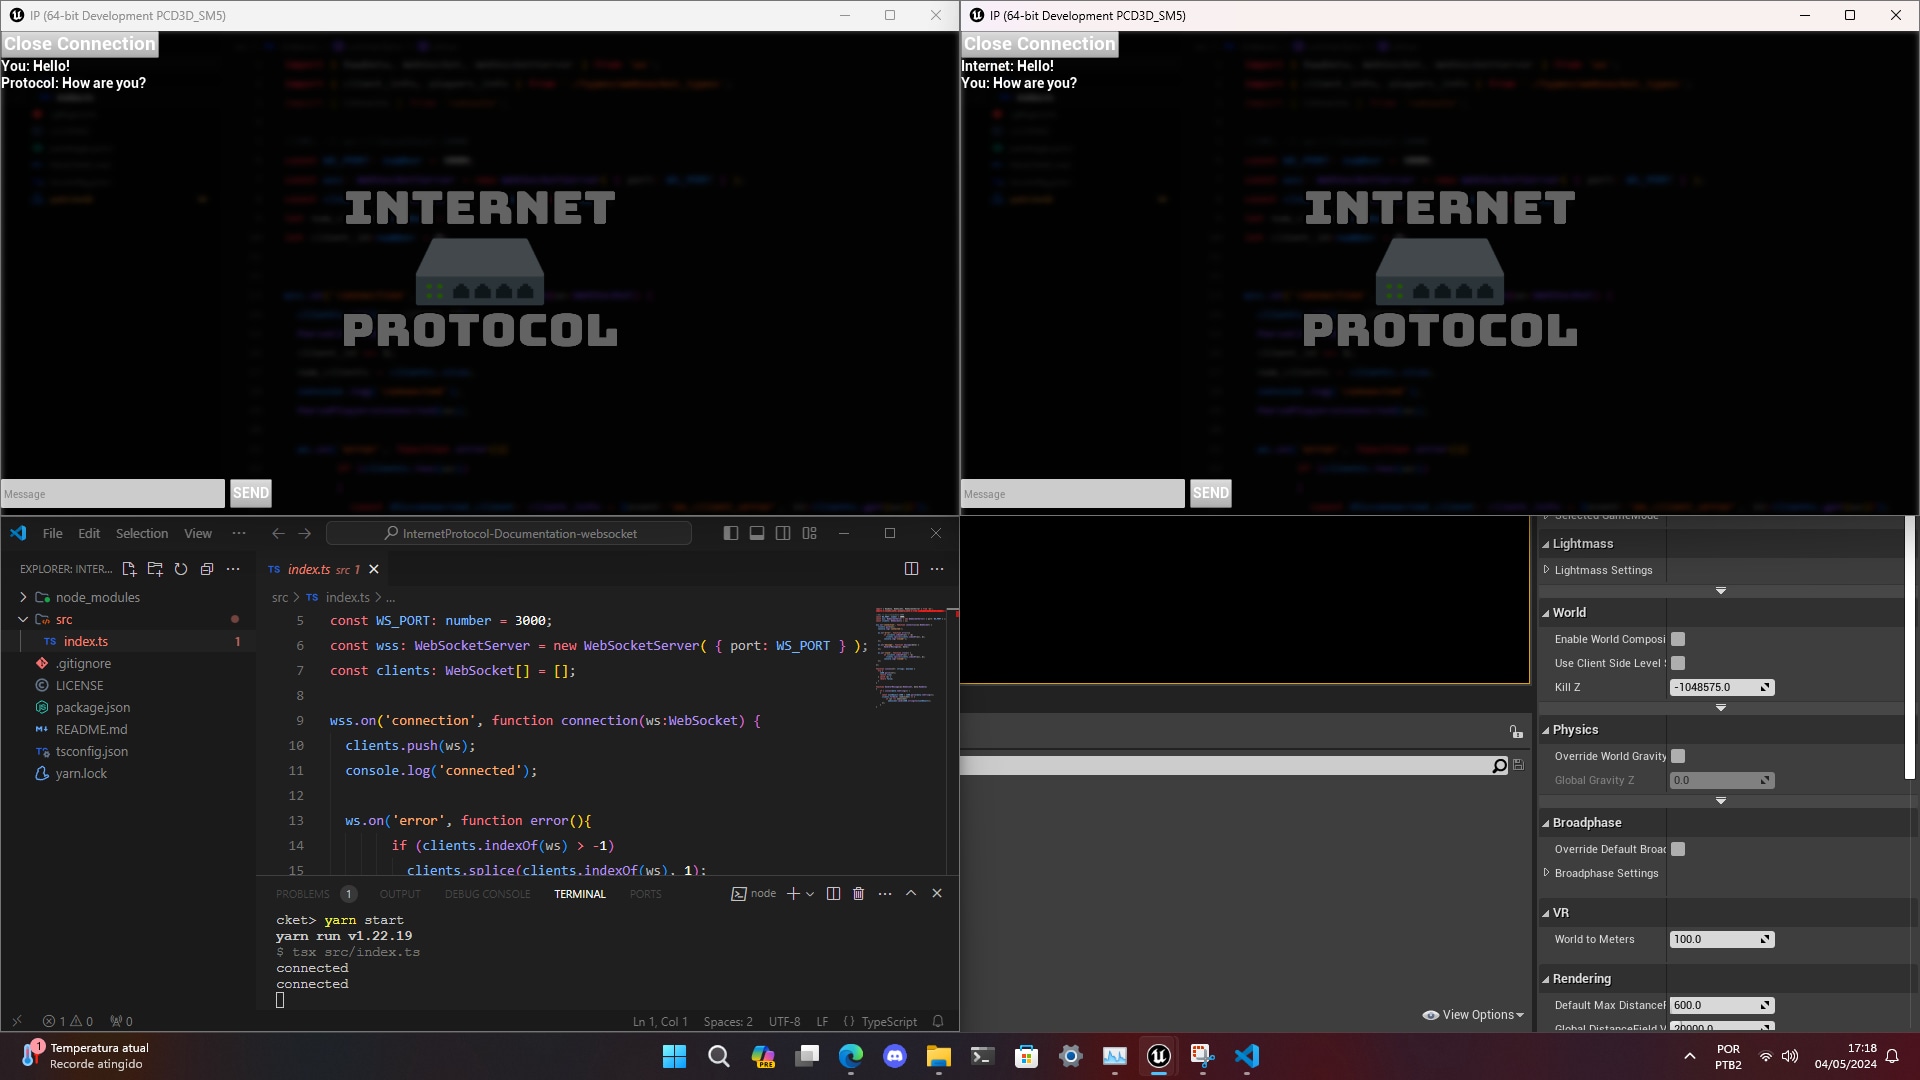Open the View Options dropdown
Screen dimensions: 1920x1080
tap(1472, 1014)
